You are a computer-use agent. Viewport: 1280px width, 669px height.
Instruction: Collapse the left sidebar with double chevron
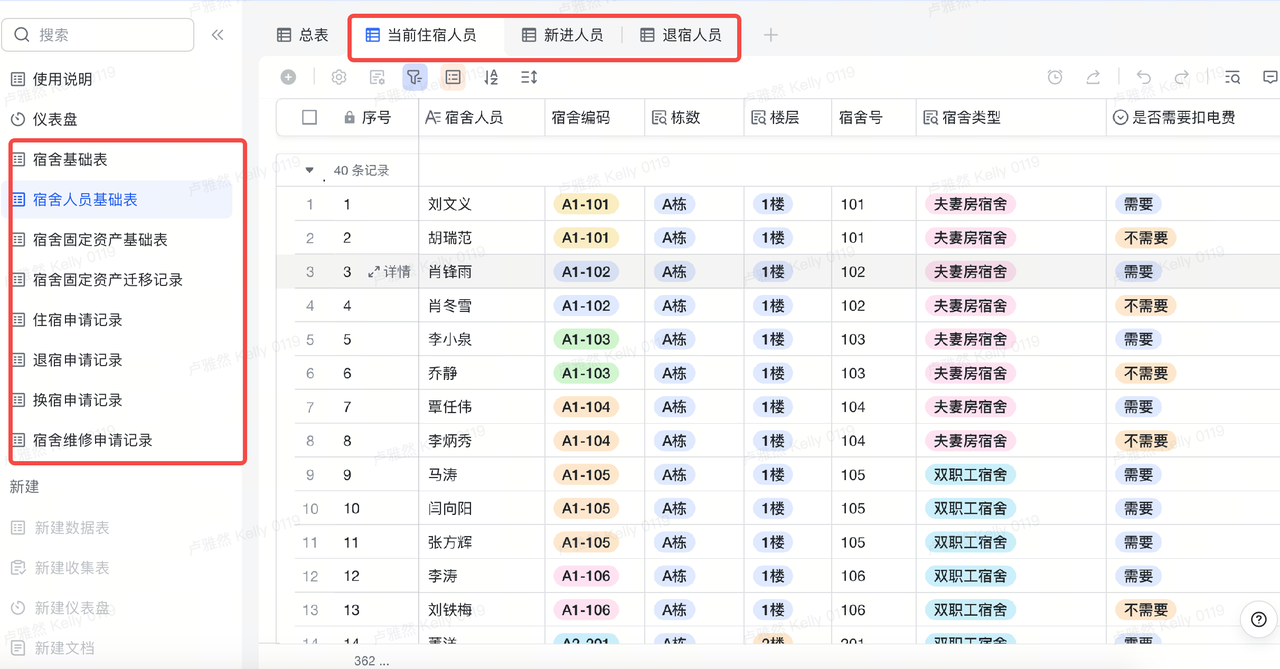(x=218, y=35)
